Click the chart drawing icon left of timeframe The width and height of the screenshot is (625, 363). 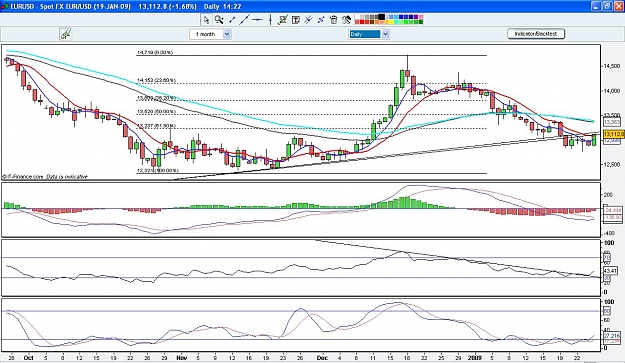[x=66, y=34]
